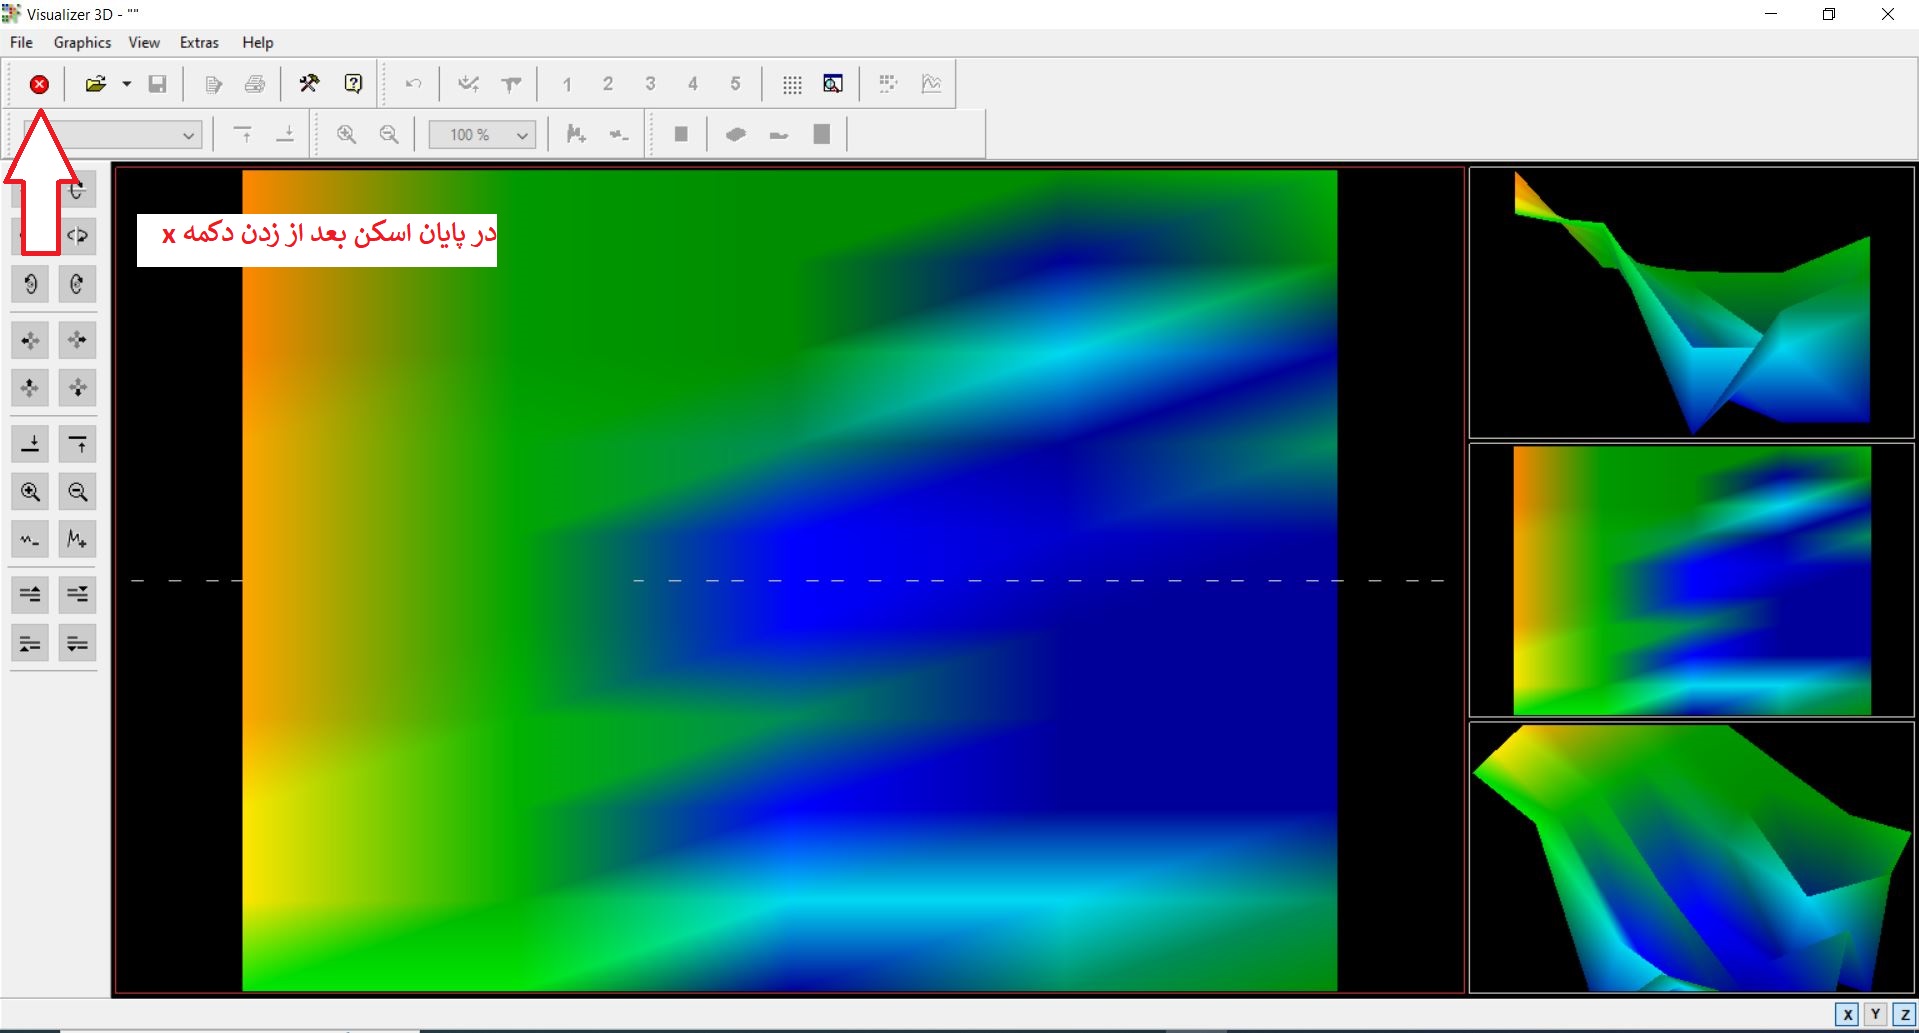This screenshot has height=1033, width=1919.
Task: Click zoom out magnifier in left panel
Action: 77,492
